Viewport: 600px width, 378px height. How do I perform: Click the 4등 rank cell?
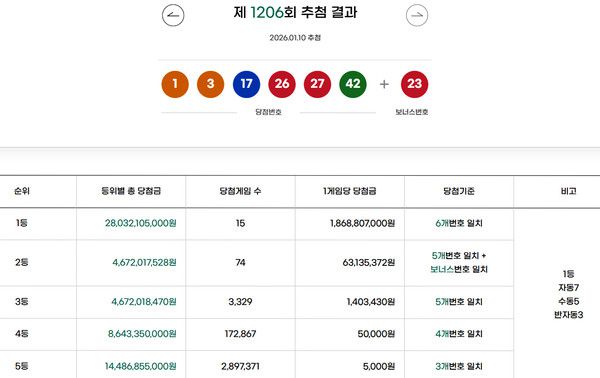pyautogui.click(x=22, y=334)
